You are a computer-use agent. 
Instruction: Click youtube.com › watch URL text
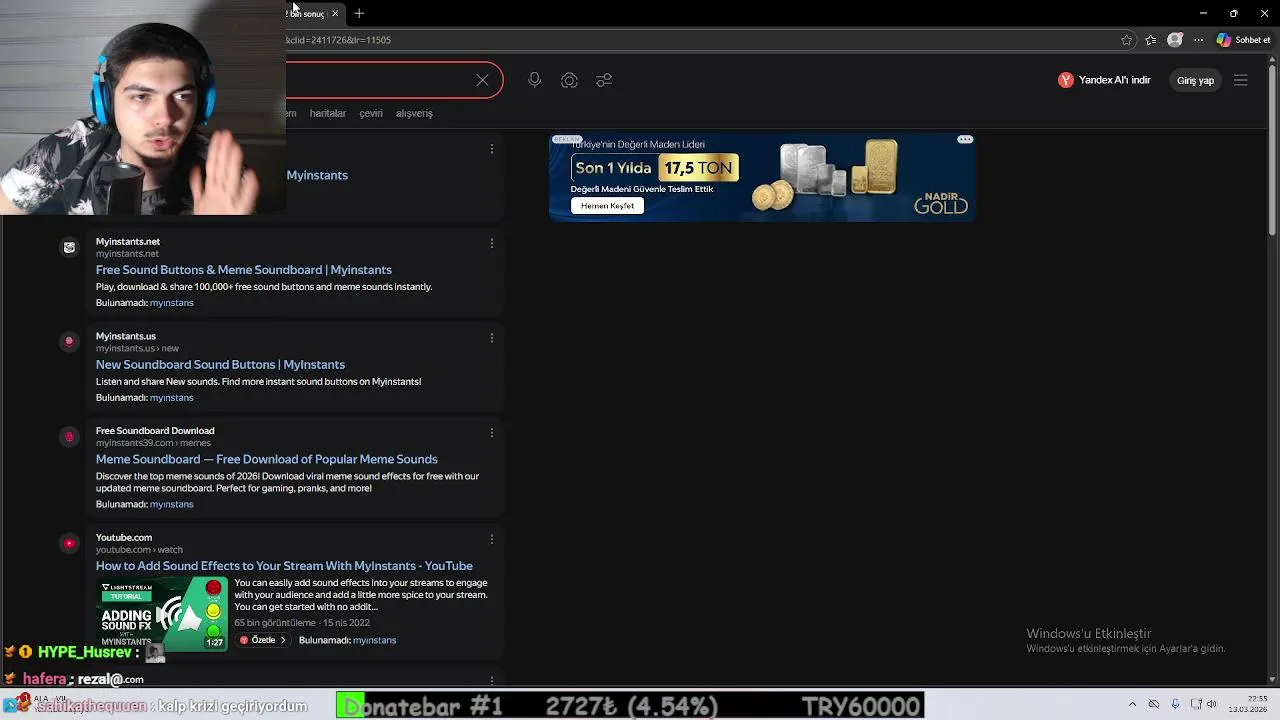[x=139, y=550]
